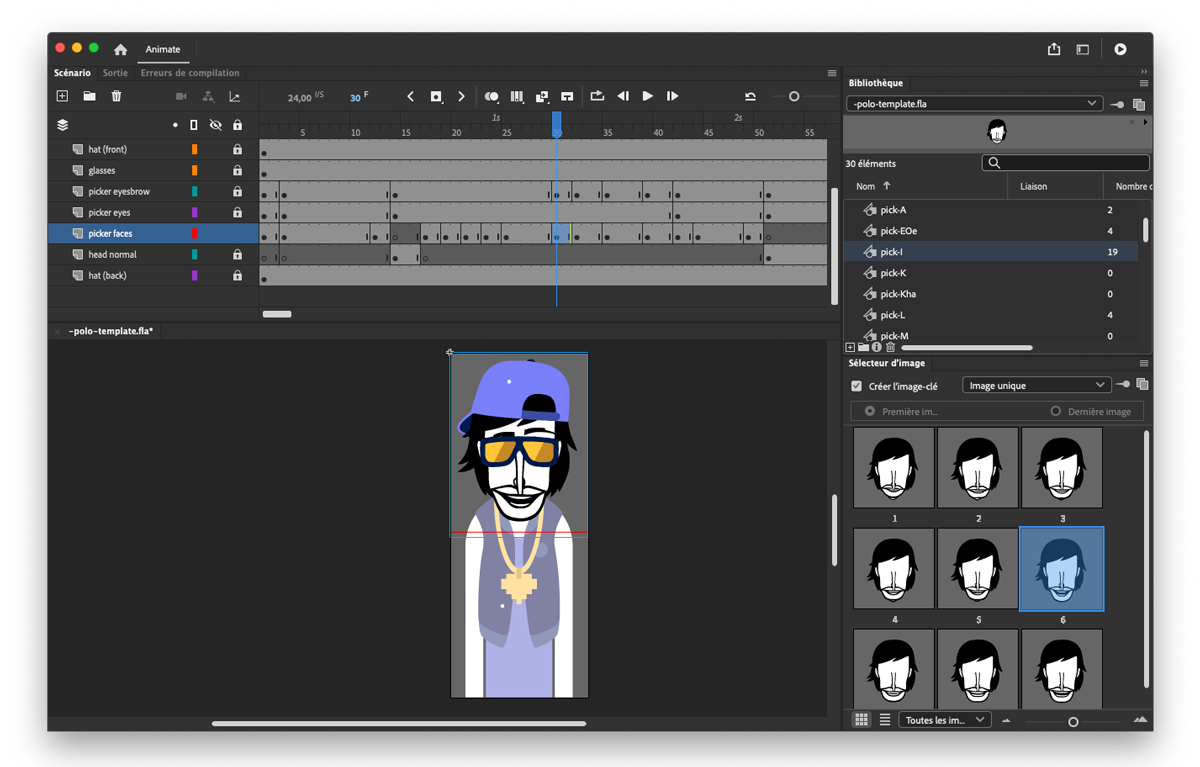Uncheck Créer l'image-clé checkbox
Screen dimensions: 1200x767
point(856,386)
